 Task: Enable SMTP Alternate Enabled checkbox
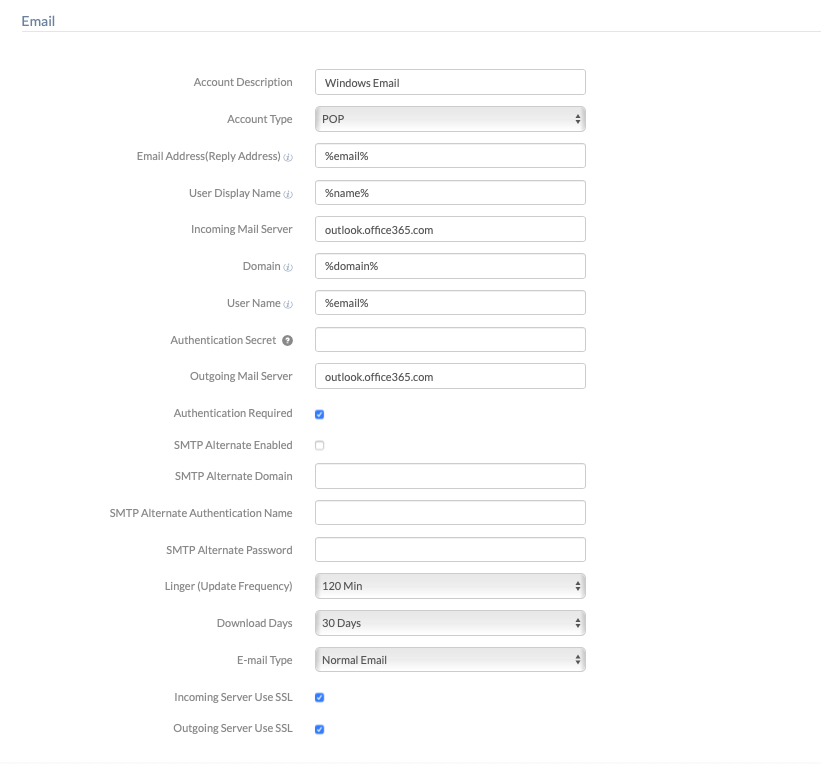pos(319,445)
